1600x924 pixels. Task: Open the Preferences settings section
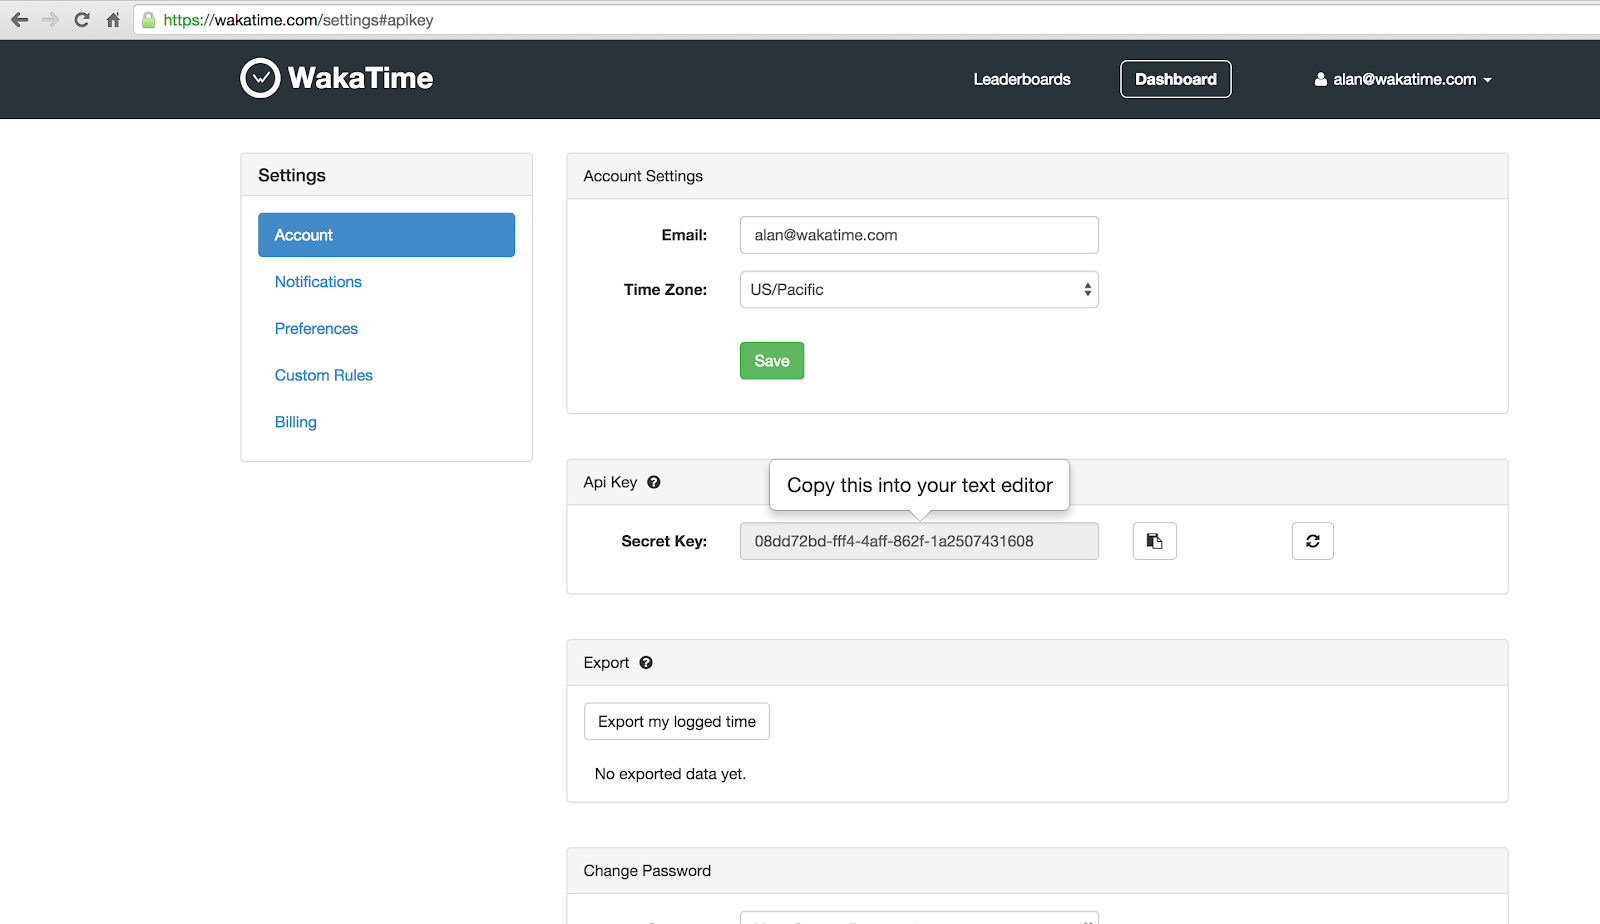[x=316, y=329]
